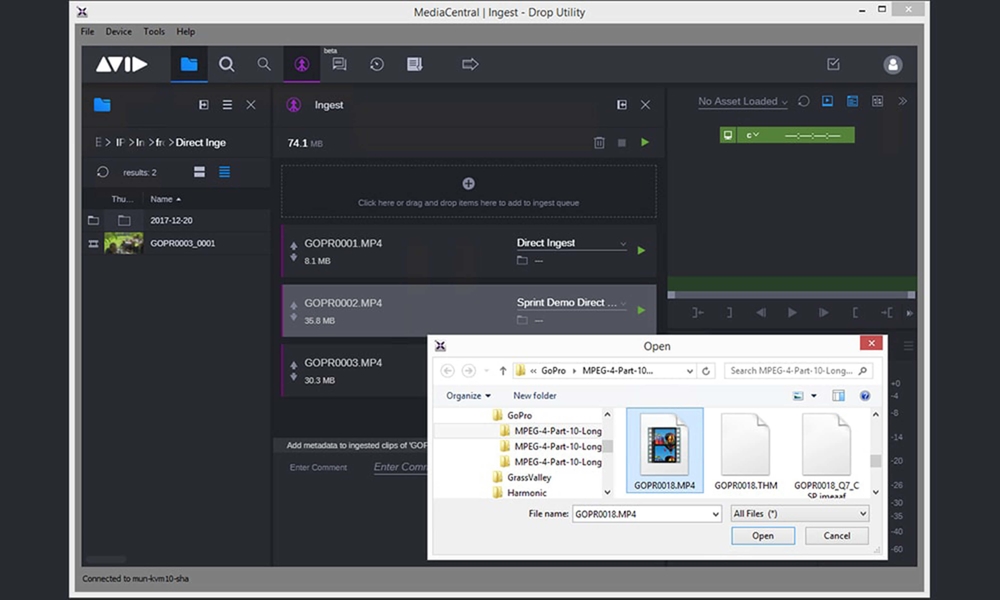Delete ingest queue with trash icon
1000x600 pixels.
(599, 143)
